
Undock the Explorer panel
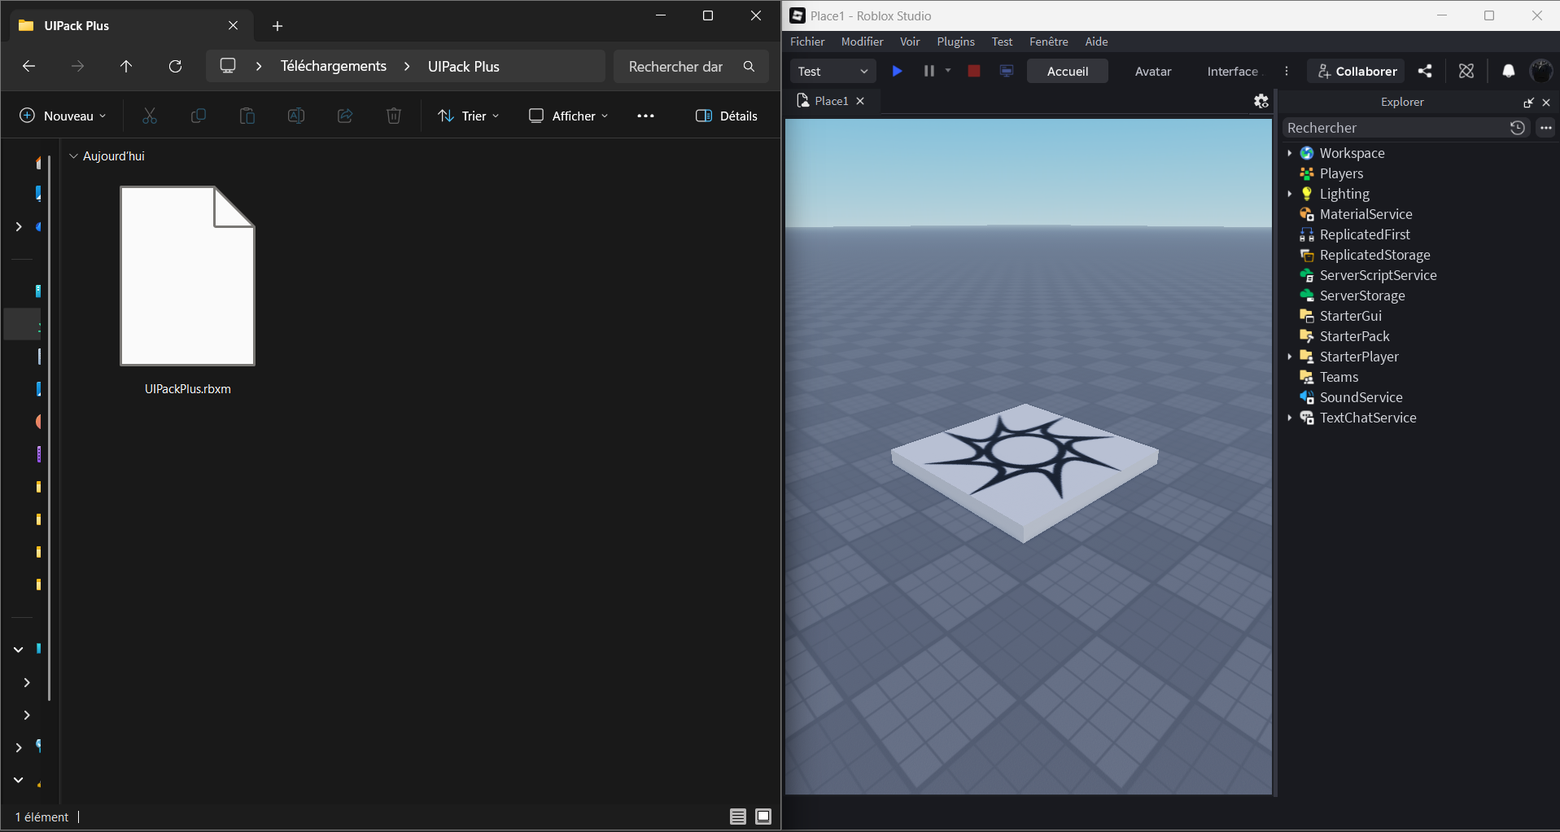pyautogui.click(x=1528, y=102)
